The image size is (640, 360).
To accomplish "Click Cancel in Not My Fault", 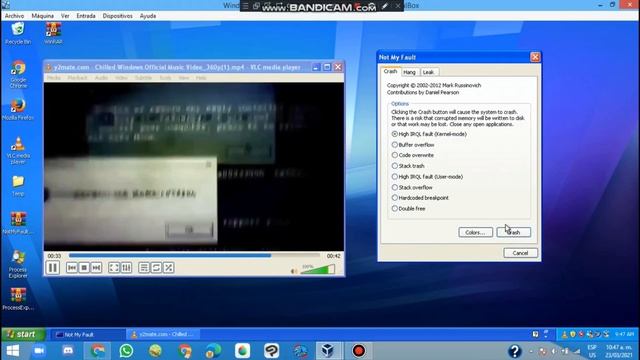I will (x=520, y=253).
